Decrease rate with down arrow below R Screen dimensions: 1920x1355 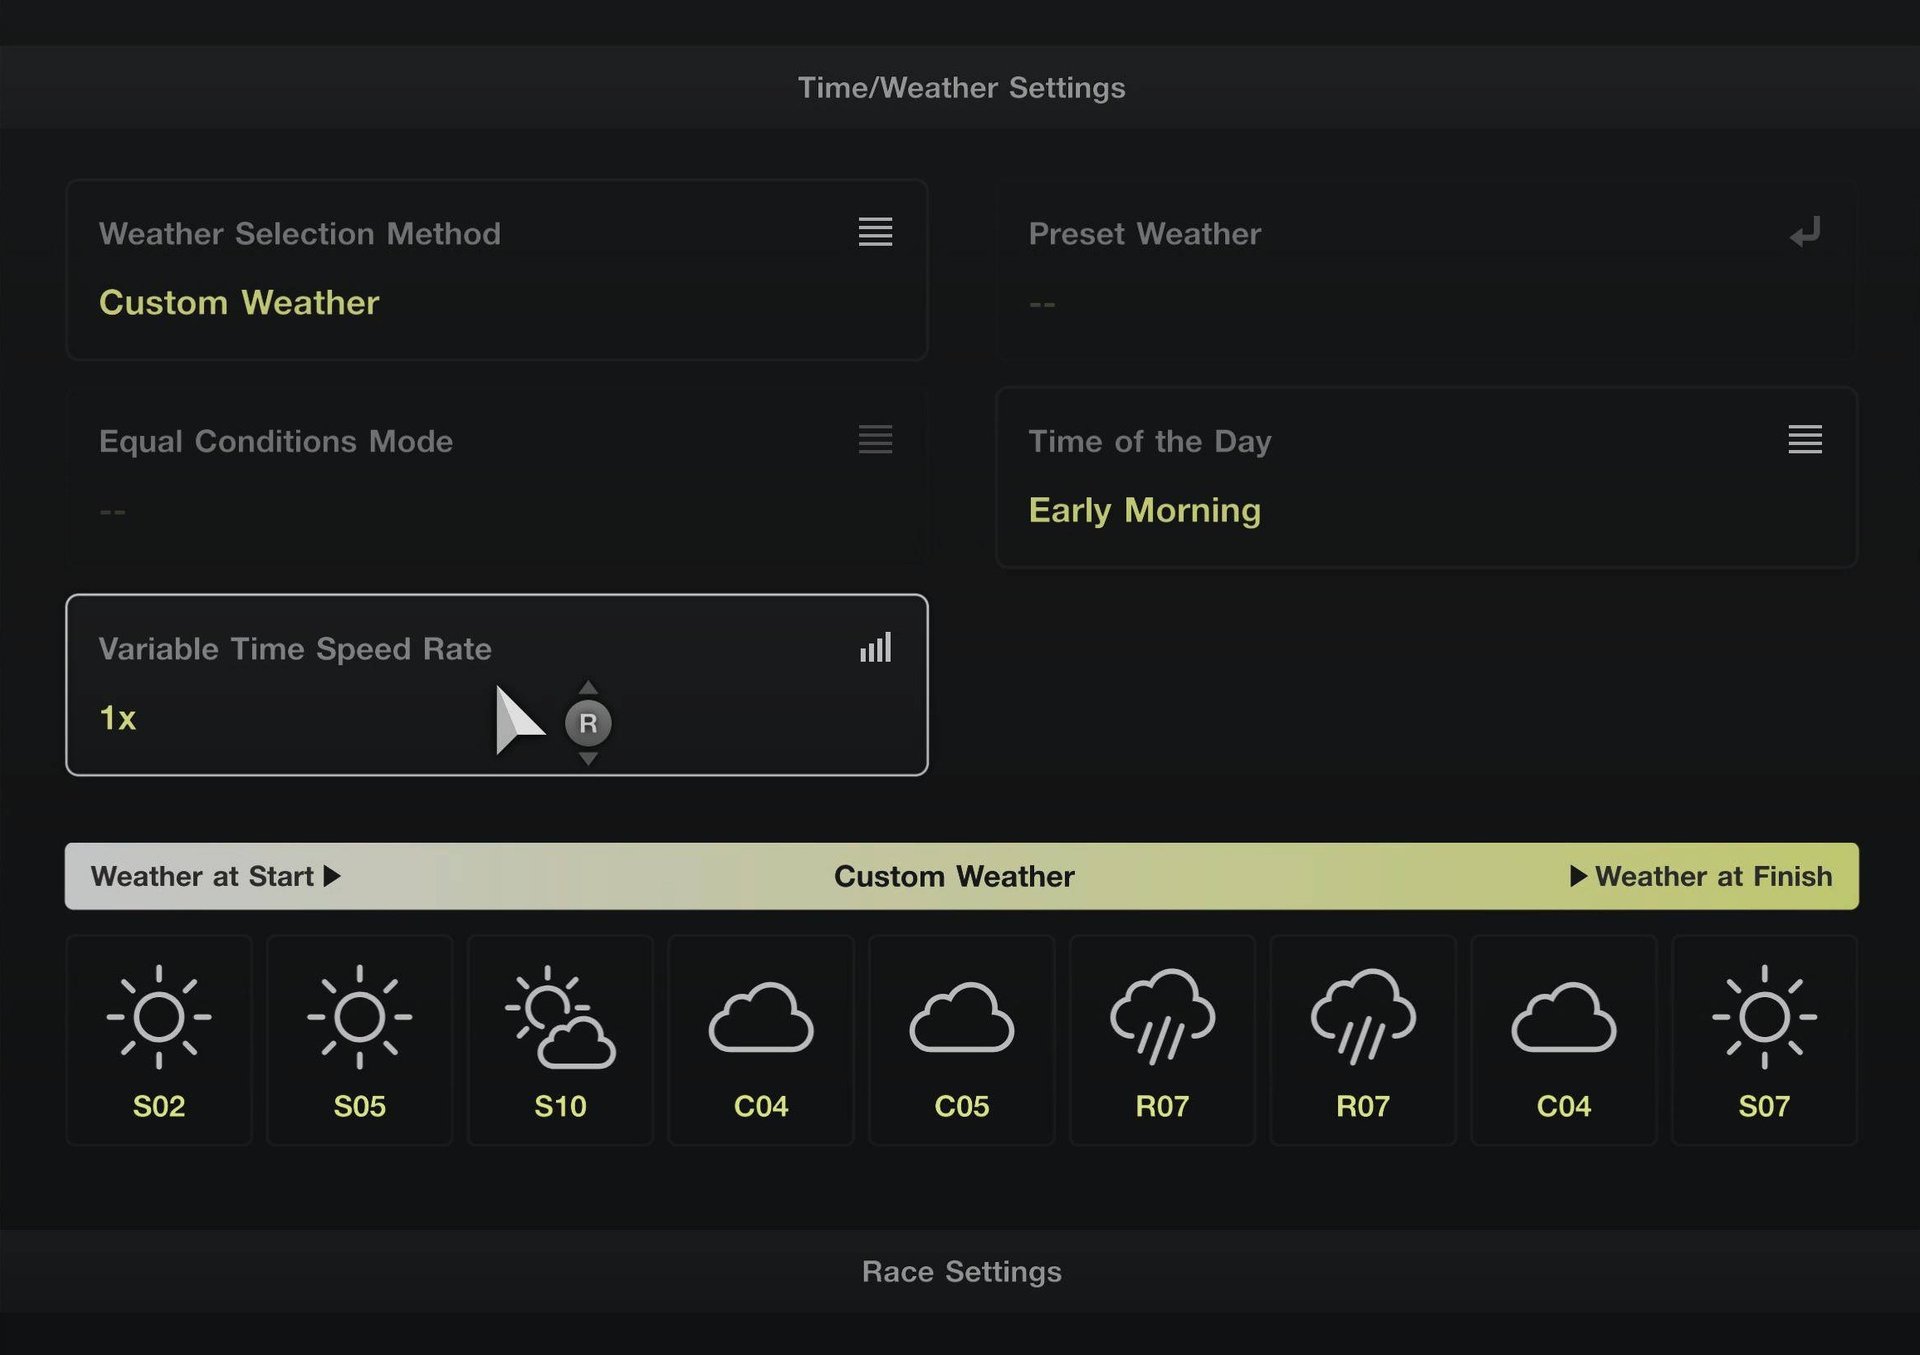click(588, 759)
